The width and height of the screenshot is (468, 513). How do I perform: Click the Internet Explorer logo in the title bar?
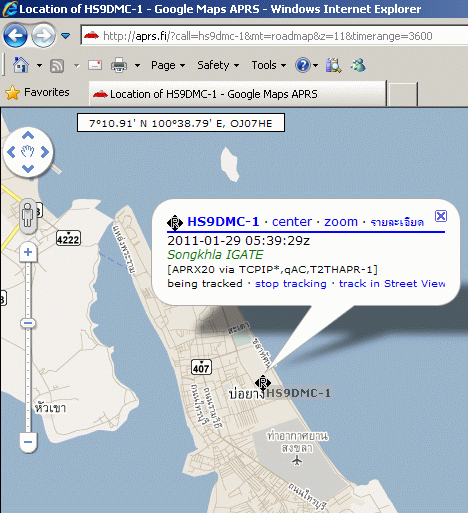10,9
